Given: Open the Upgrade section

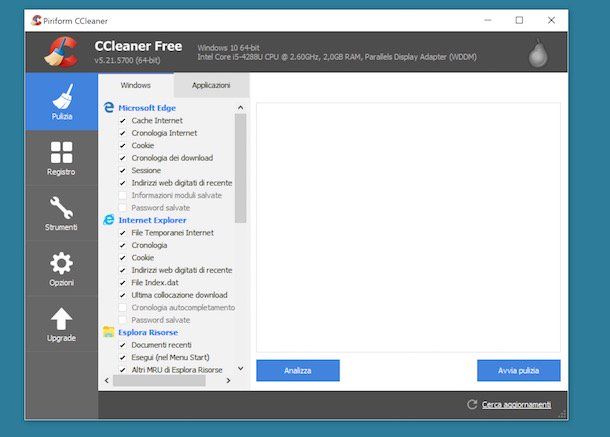Looking at the screenshot, I should [62, 325].
